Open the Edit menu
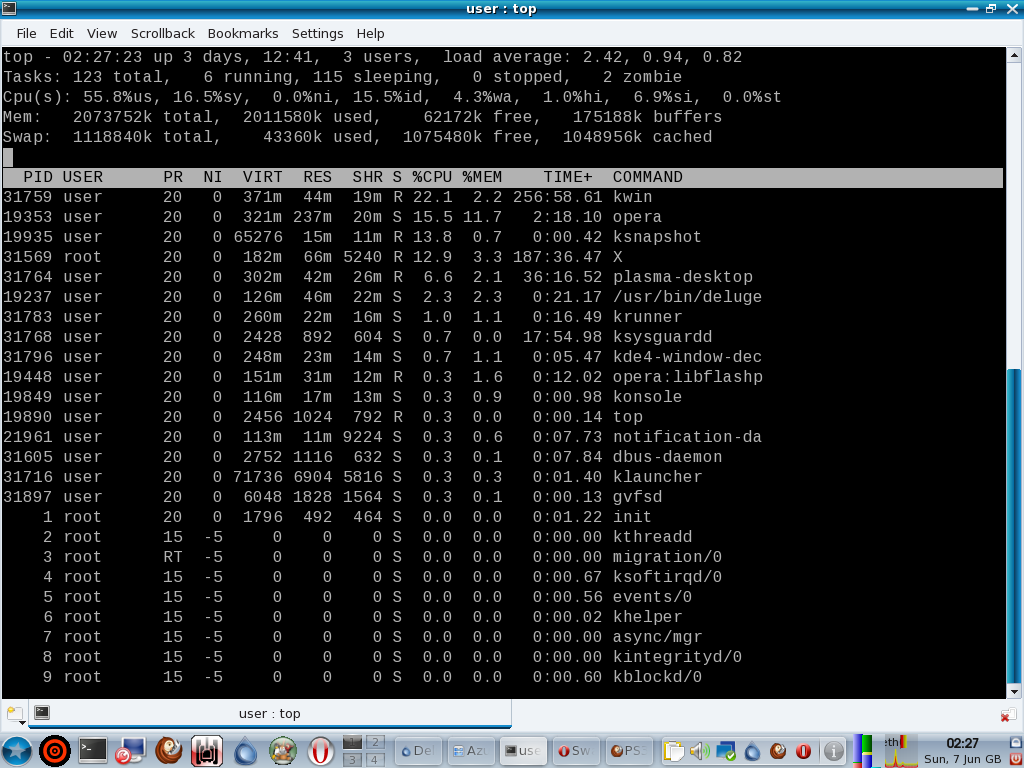 [x=61, y=33]
